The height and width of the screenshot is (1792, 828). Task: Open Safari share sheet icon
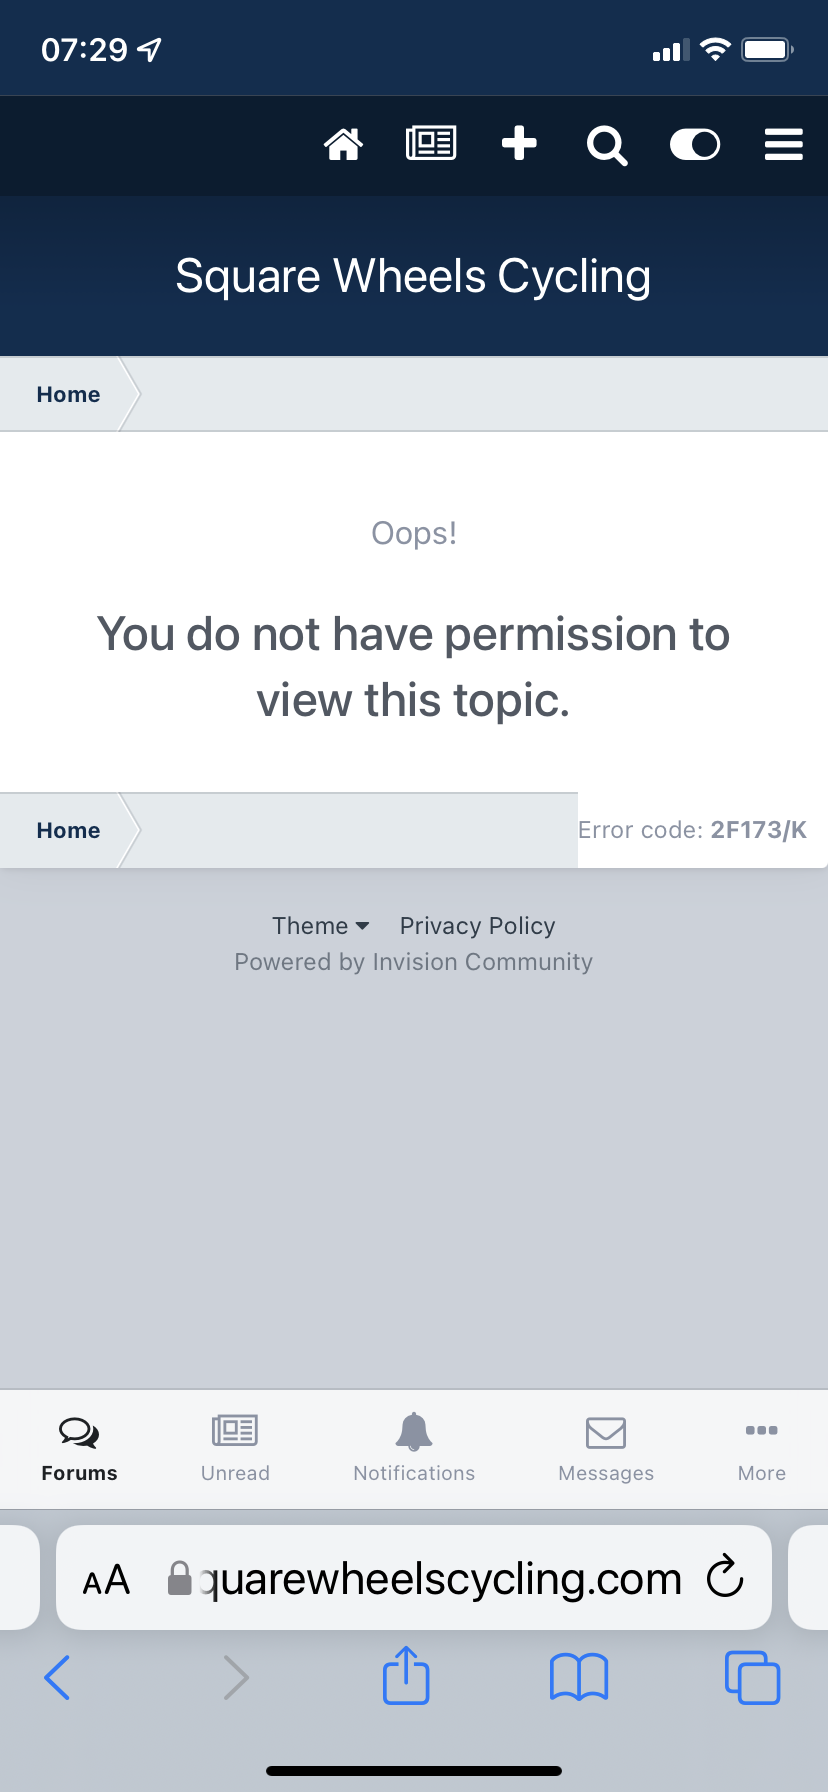(x=406, y=1676)
